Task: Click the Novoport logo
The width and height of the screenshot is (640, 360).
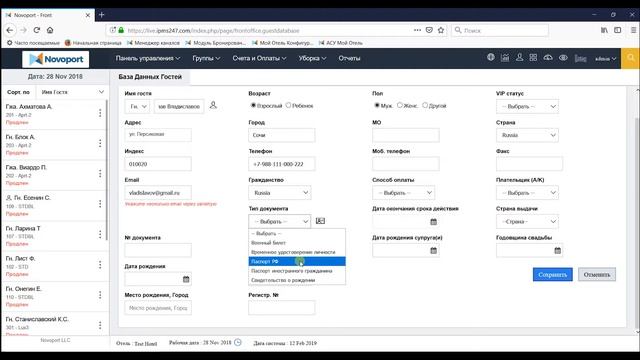Action: pyautogui.click(x=56, y=59)
